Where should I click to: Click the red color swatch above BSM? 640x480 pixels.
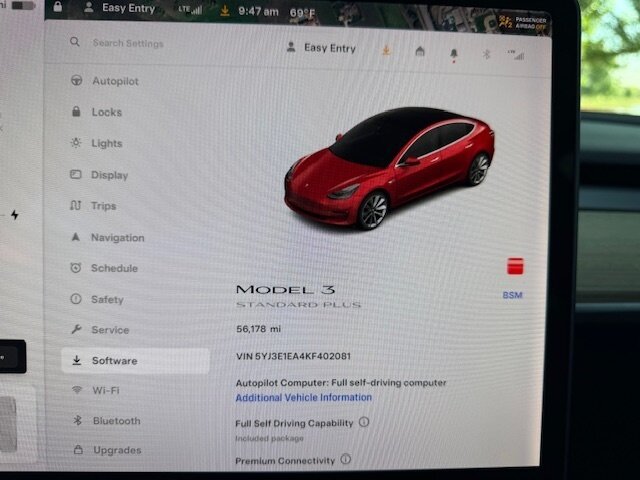515,267
